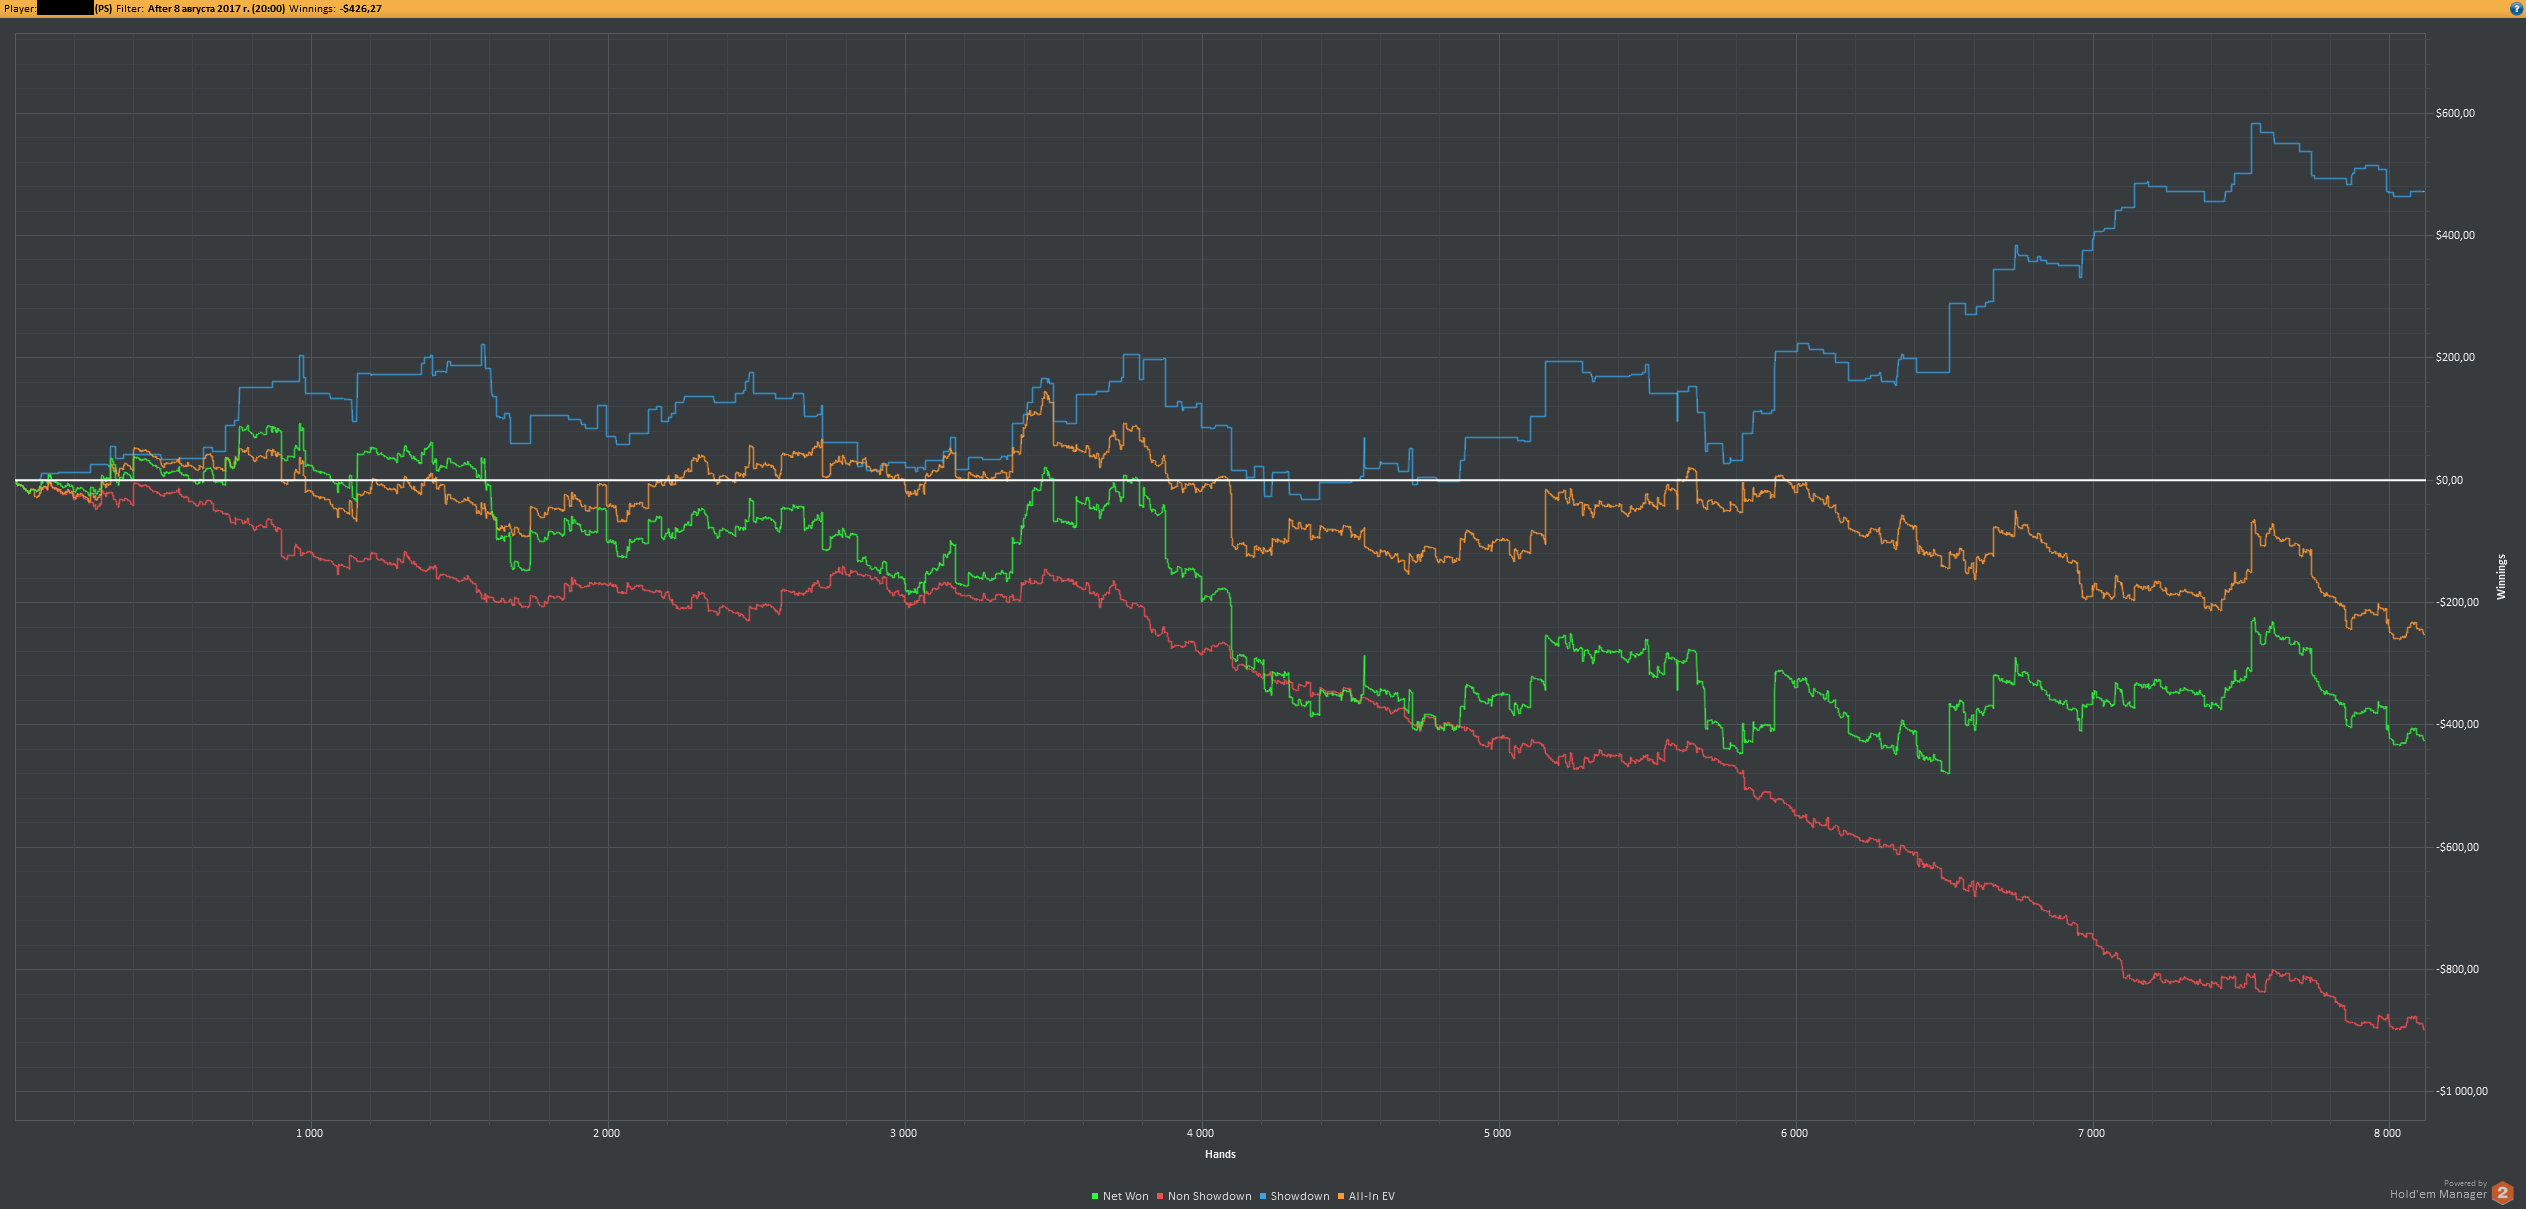Screen dimensions: 2526x1209
Task: Click the Hold'em Manager 2 hexagon logo
Action: coord(2503,1192)
